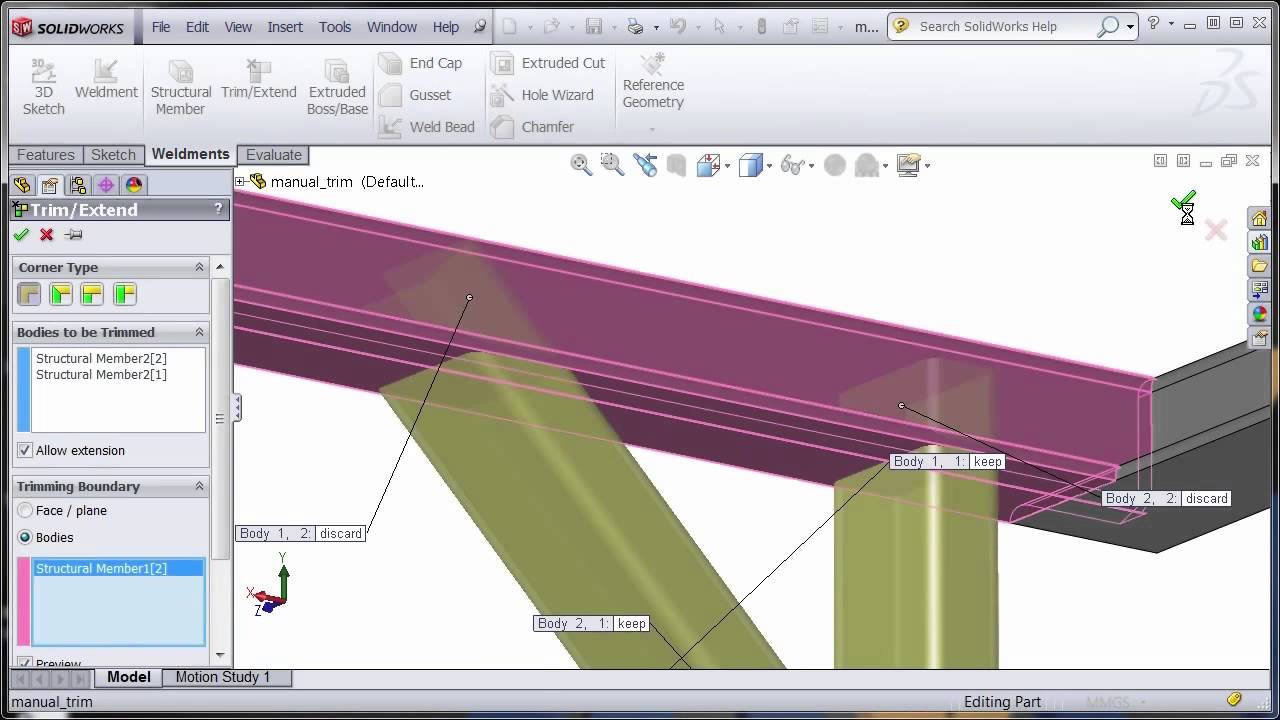Image resolution: width=1280 pixels, height=720 pixels.
Task: Open the Insert menu
Action: click(285, 27)
